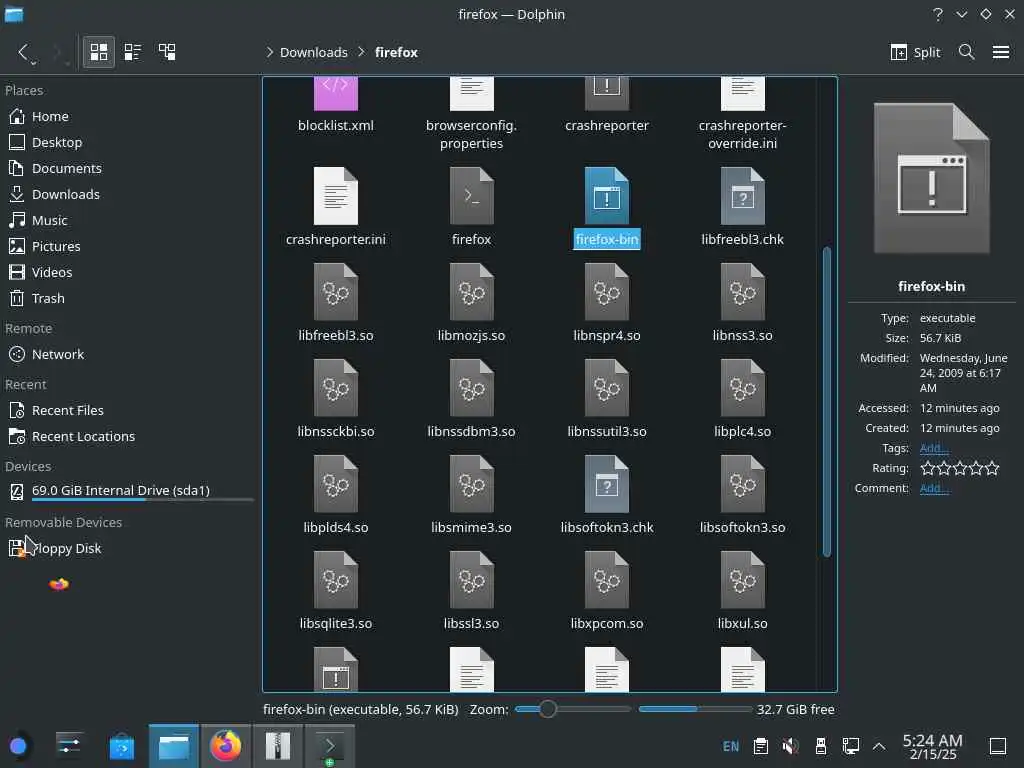This screenshot has height=768, width=1024.
Task: Open Music in Places panel
Action: (x=129, y=221)
